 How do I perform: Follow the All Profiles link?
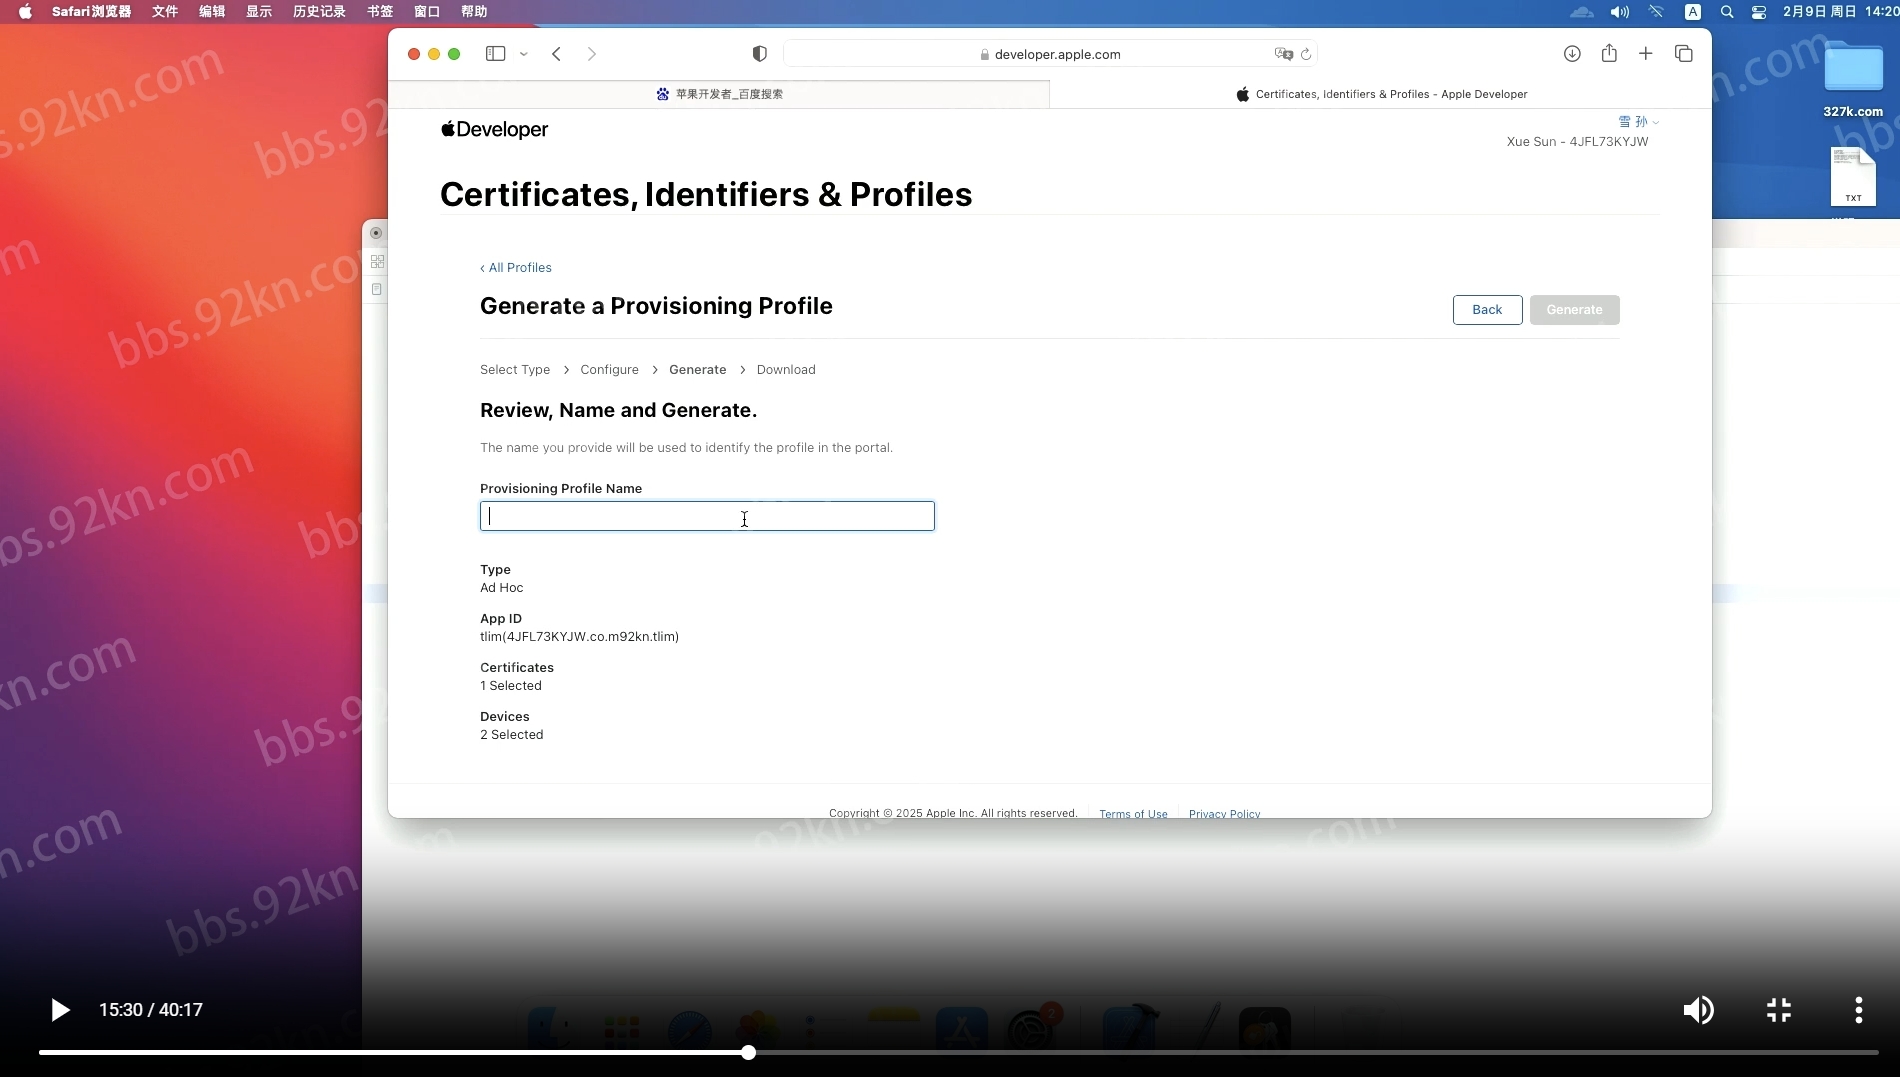516,268
